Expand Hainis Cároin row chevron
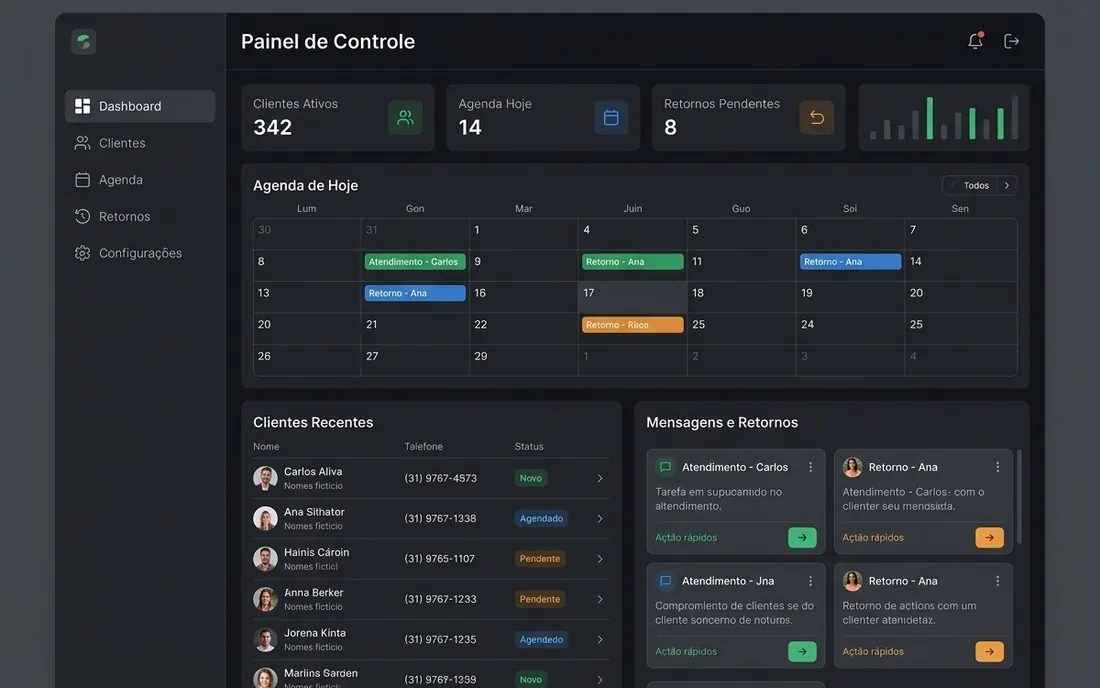The height and width of the screenshot is (688, 1100). tap(600, 559)
